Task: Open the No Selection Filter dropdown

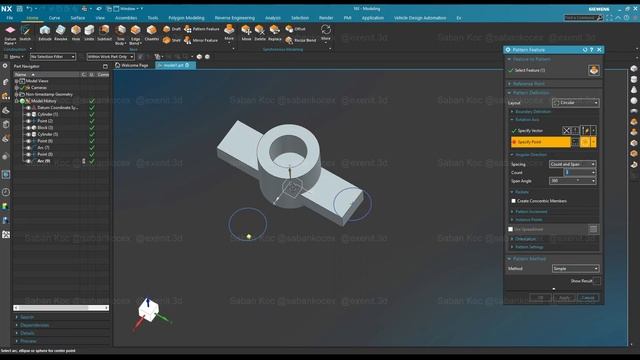Action: 53,57
